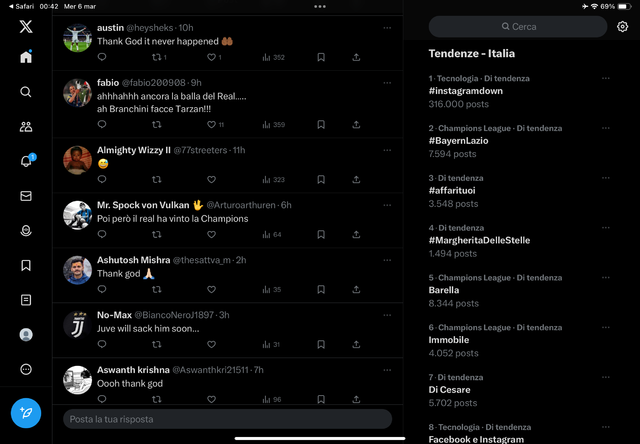Viewport: 640px width, 444px height.
Task: Open Notifications bell in sidebar
Action: coord(26,161)
